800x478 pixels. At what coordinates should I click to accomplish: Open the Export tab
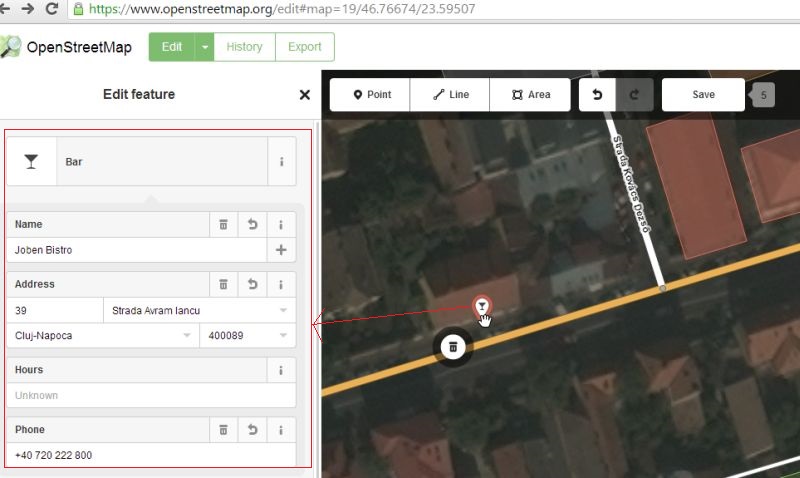point(305,47)
